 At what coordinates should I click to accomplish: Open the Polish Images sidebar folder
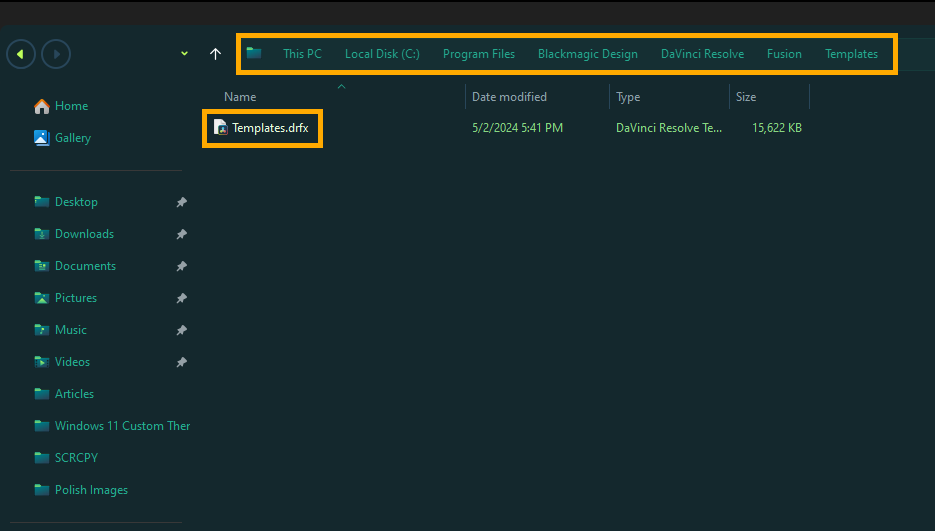[x=91, y=490]
